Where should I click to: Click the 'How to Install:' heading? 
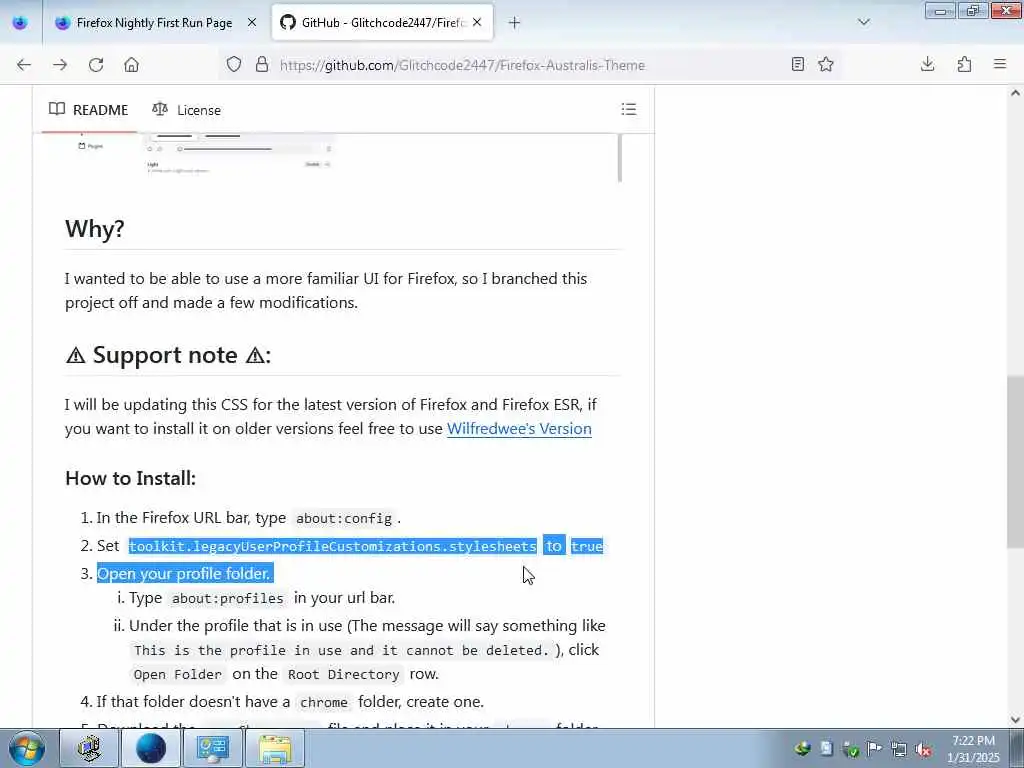pyautogui.click(x=131, y=478)
